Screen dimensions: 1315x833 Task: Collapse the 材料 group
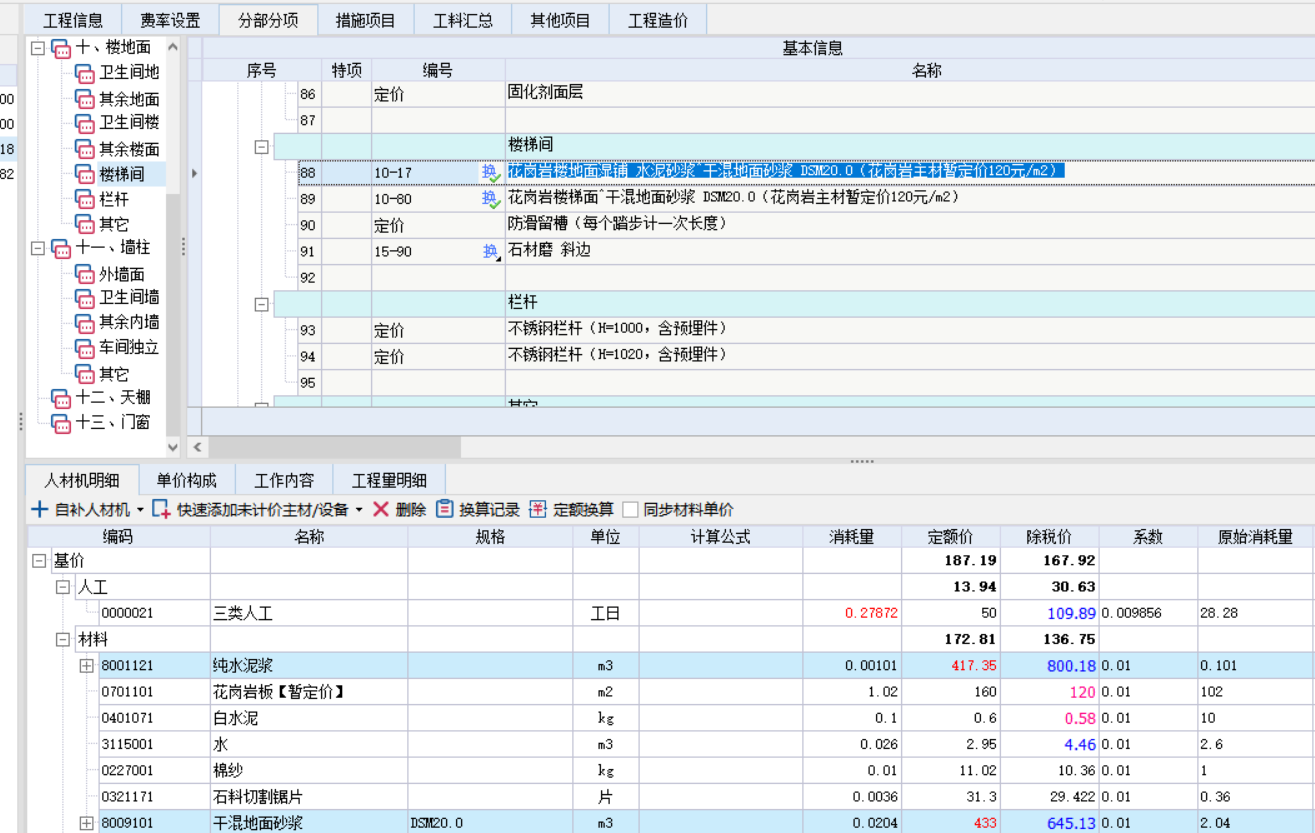63,639
